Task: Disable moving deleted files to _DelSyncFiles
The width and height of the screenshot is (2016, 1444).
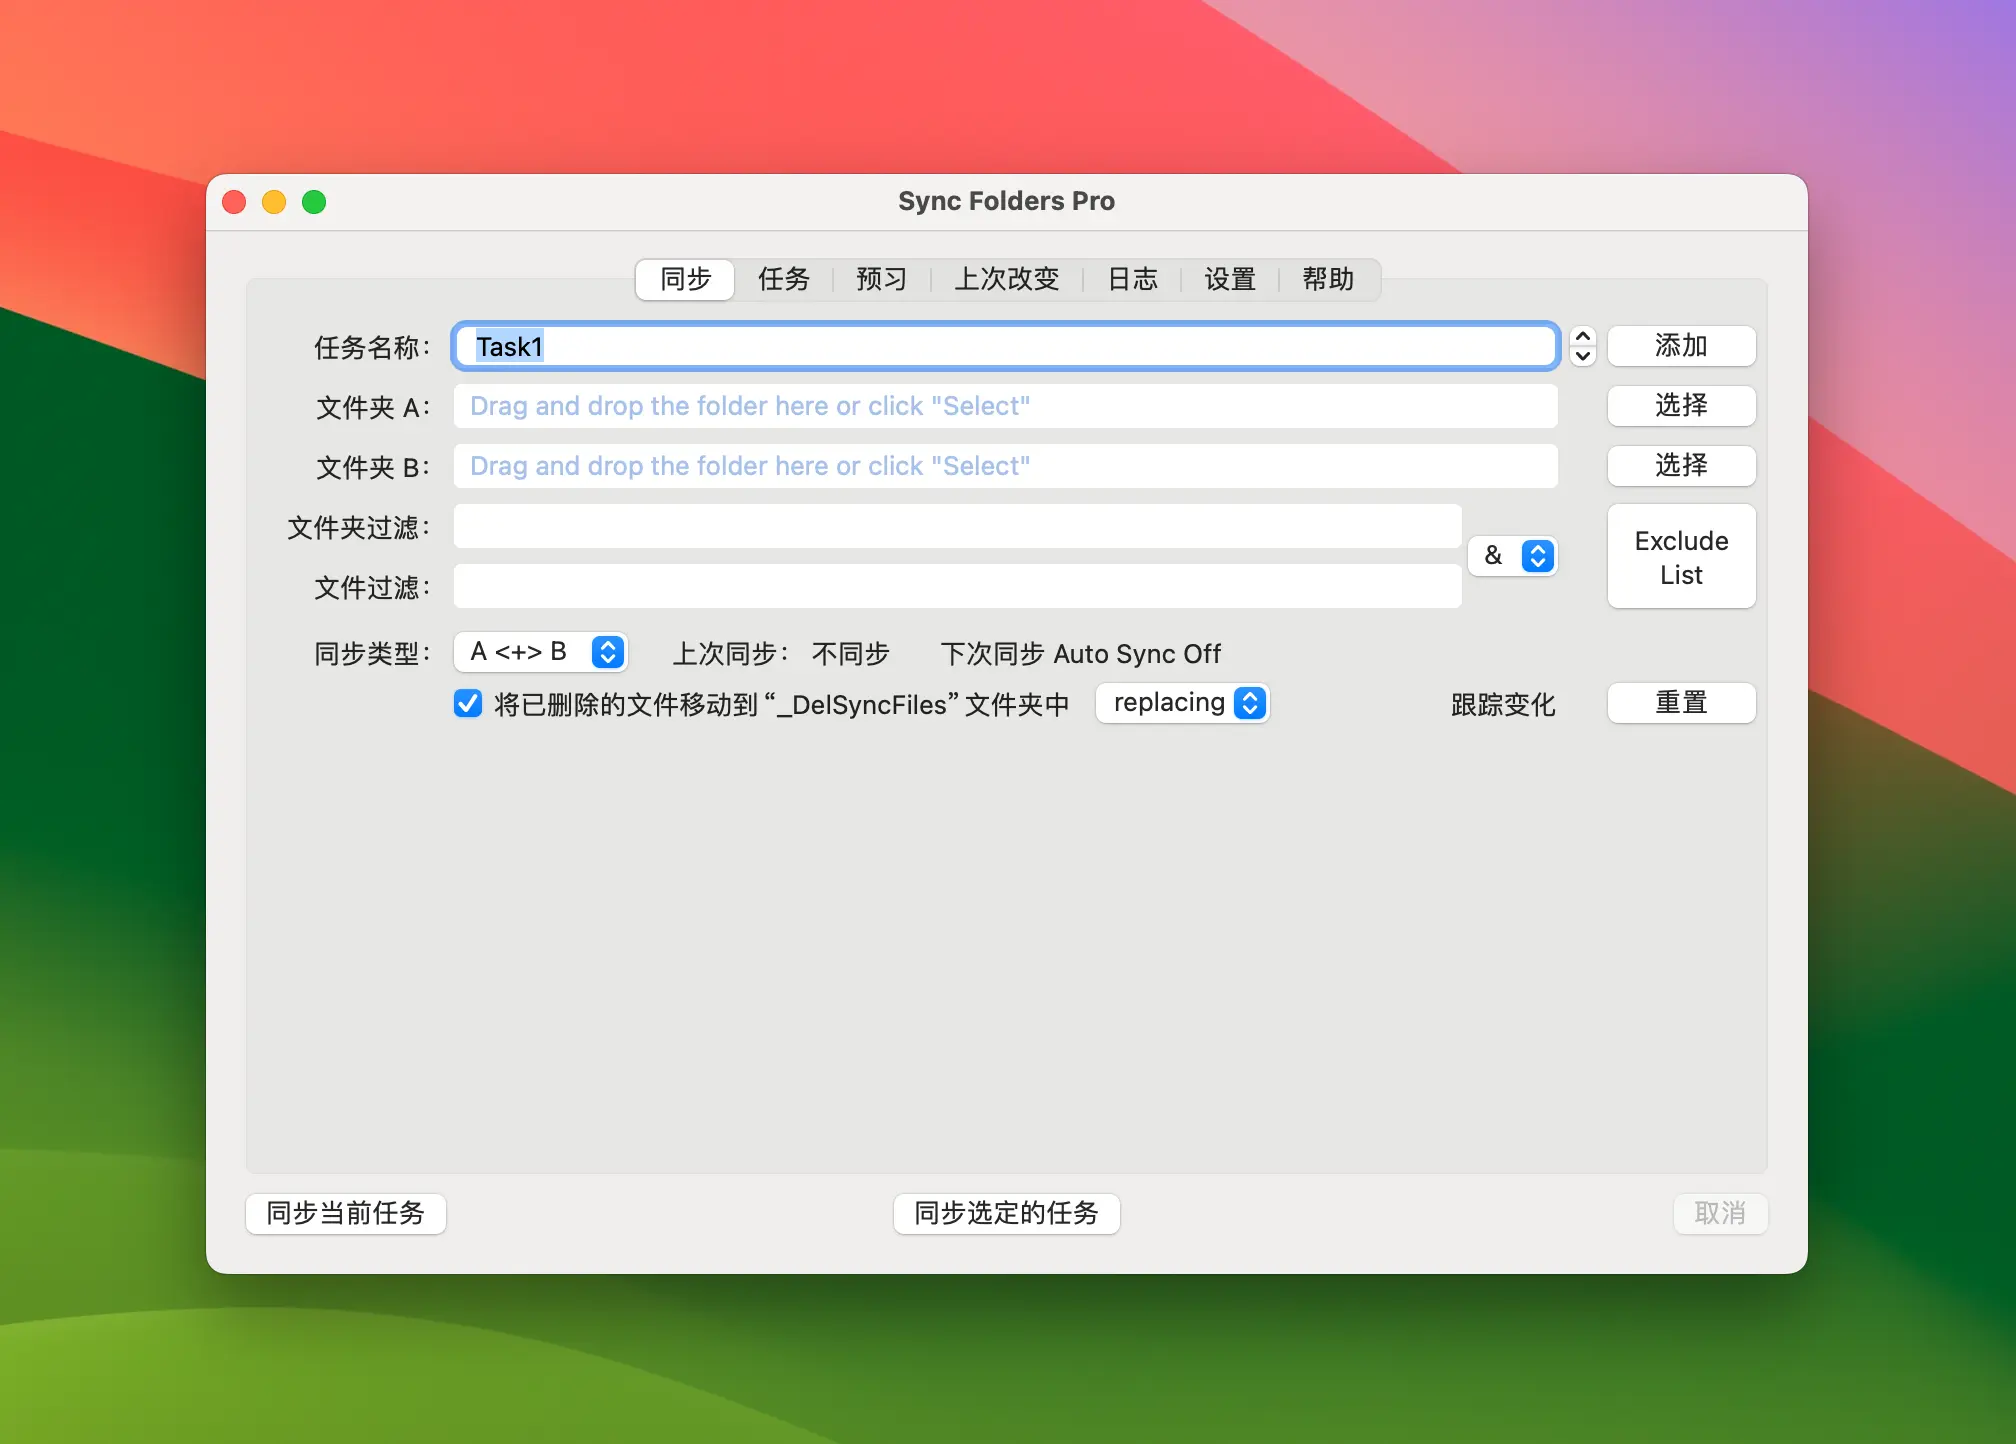Action: (x=467, y=704)
